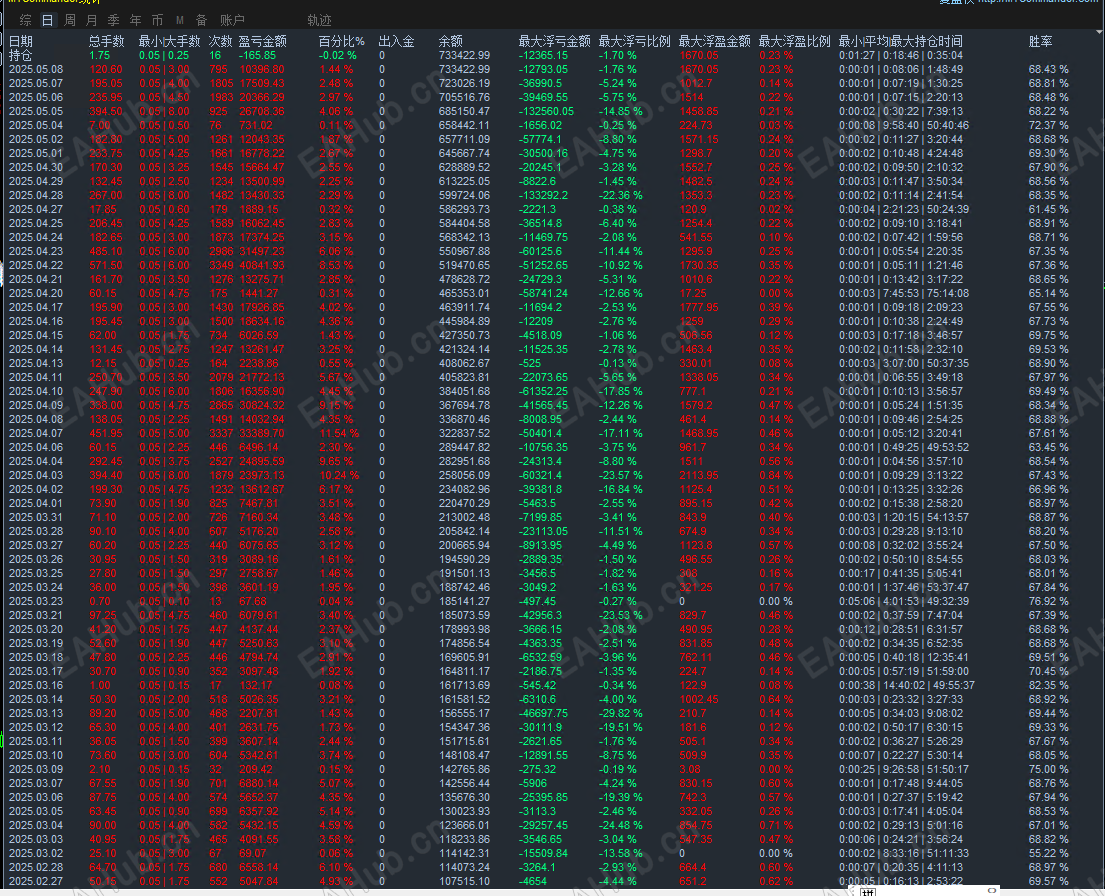Click the 出入金 column header
Viewport: 1105px width, 896px height.
[396, 42]
